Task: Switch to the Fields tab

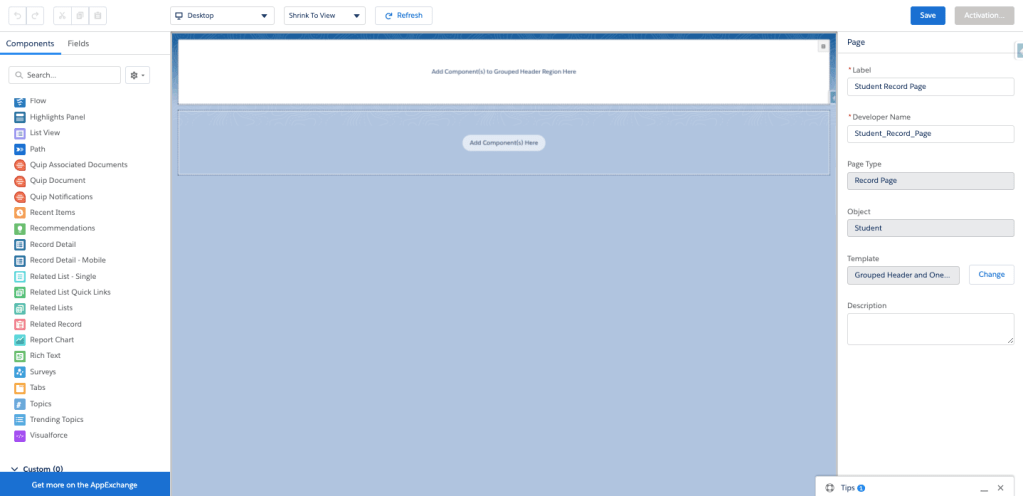Action: (78, 44)
